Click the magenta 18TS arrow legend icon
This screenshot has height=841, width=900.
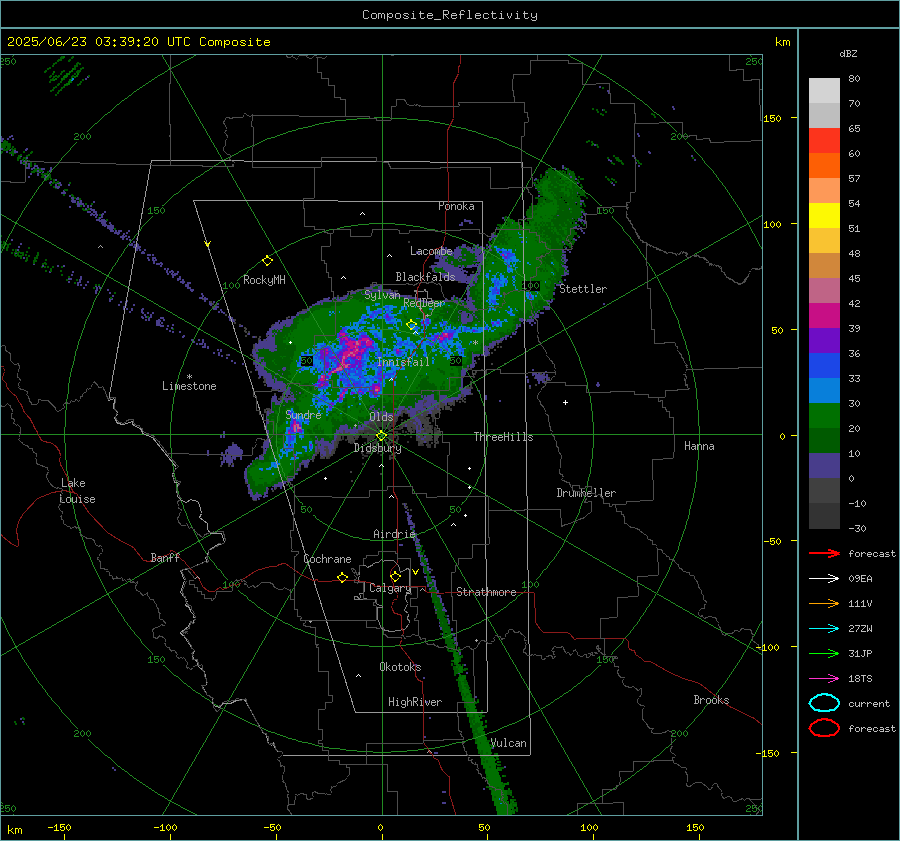(x=824, y=679)
